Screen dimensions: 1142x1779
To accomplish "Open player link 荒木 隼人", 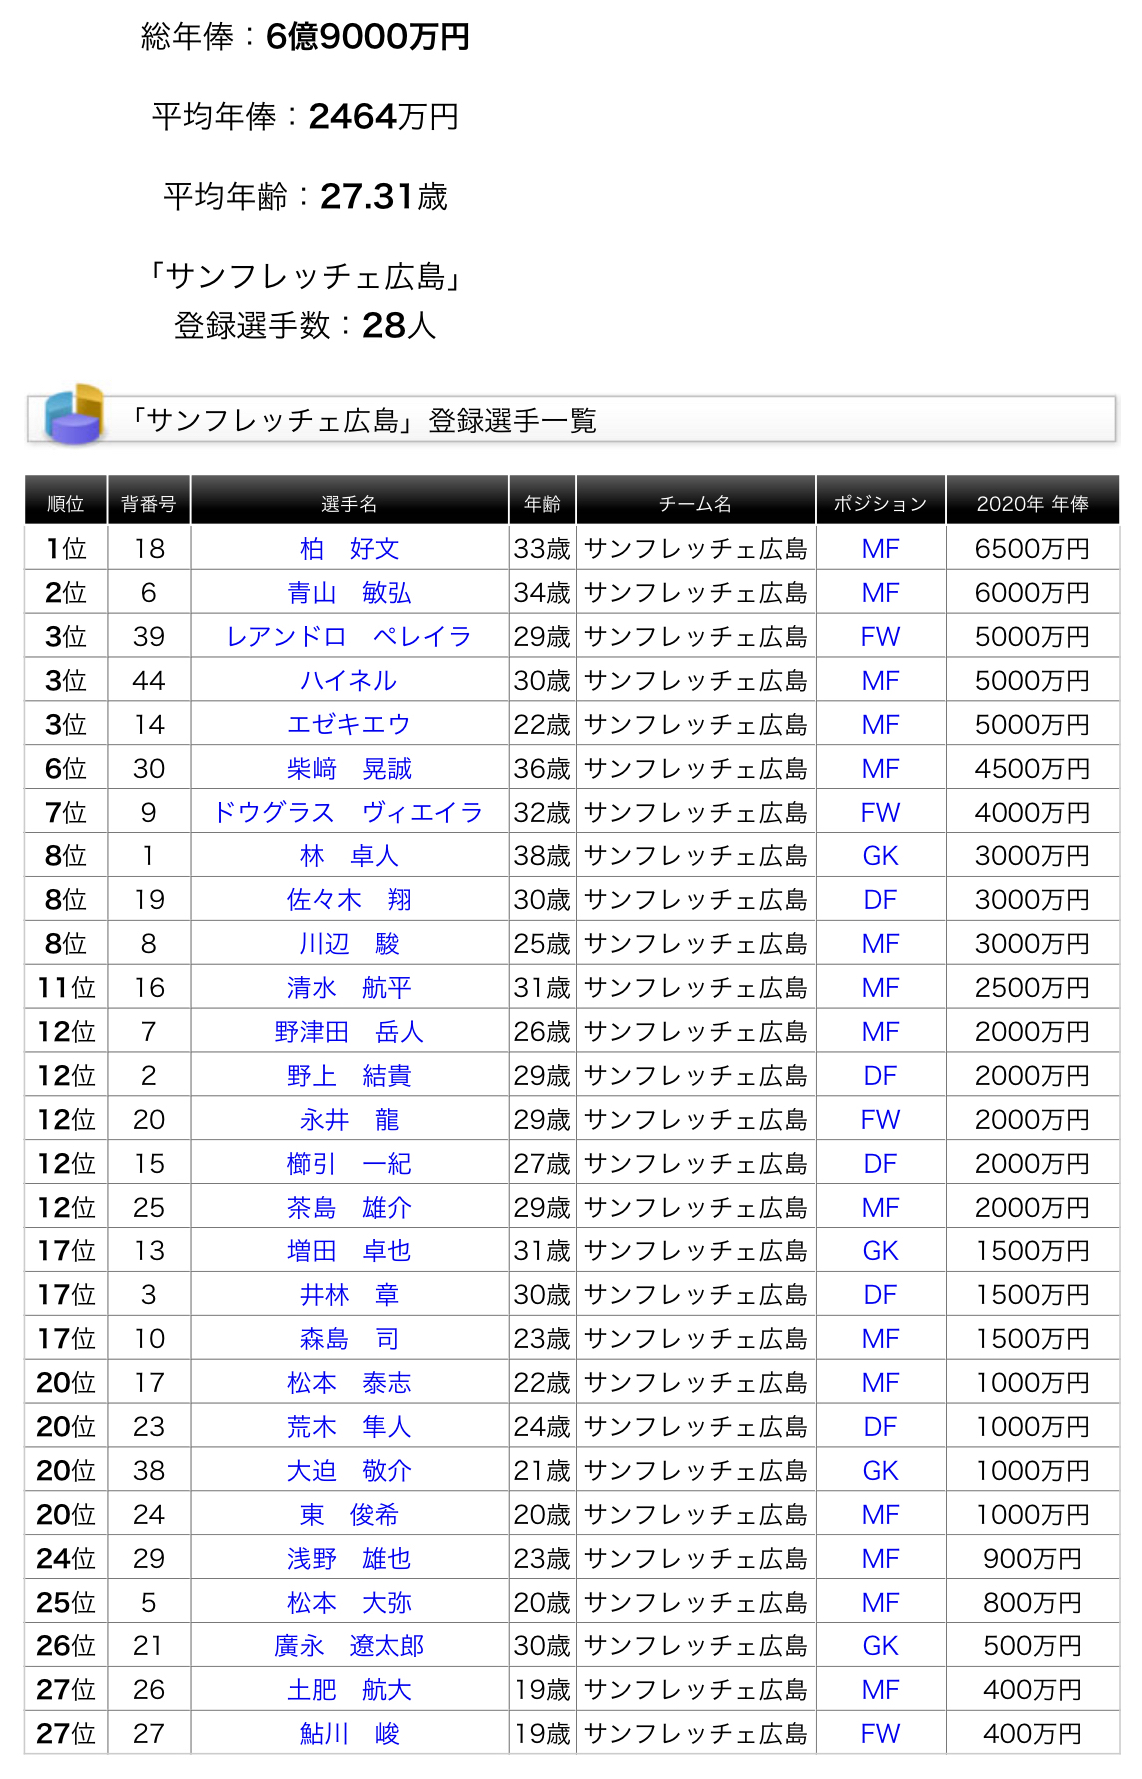I will click(349, 1427).
